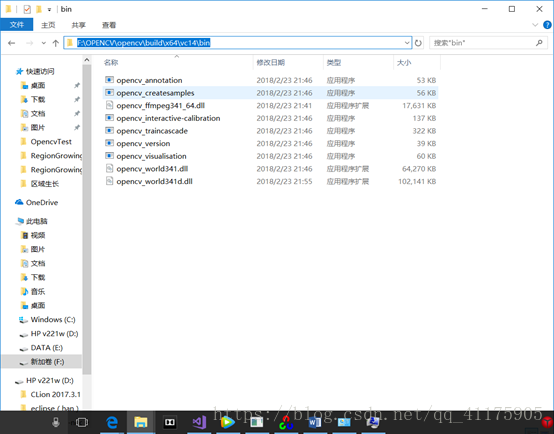Viewport: 554px width, 434px height.
Task: Open the 主页 ribbon tab
Action: [x=48, y=25]
